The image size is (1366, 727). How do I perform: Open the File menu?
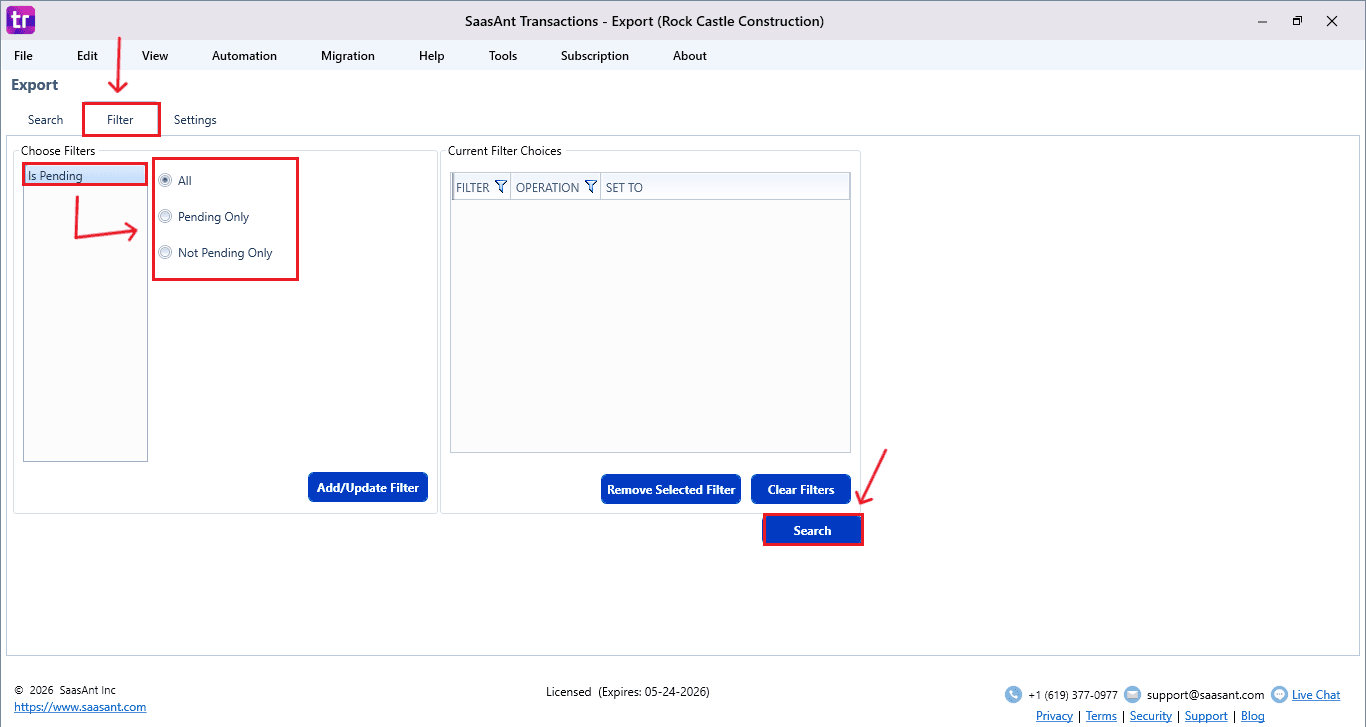(x=23, y=56)
